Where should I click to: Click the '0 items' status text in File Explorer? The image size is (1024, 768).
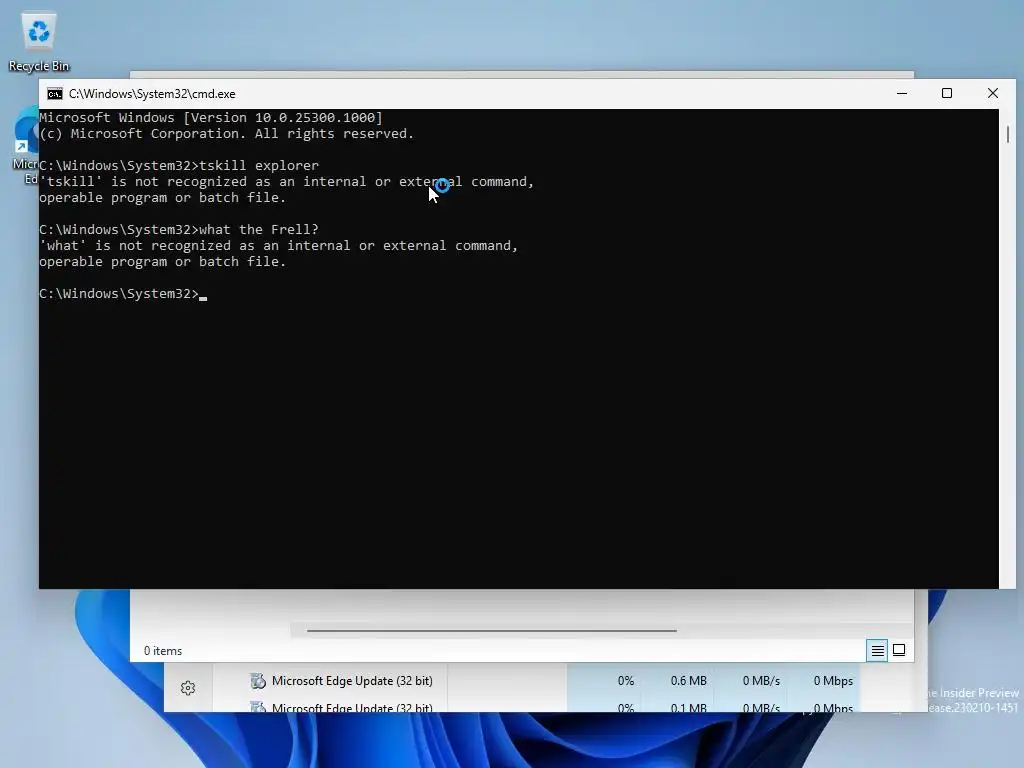tap(163, 651)
